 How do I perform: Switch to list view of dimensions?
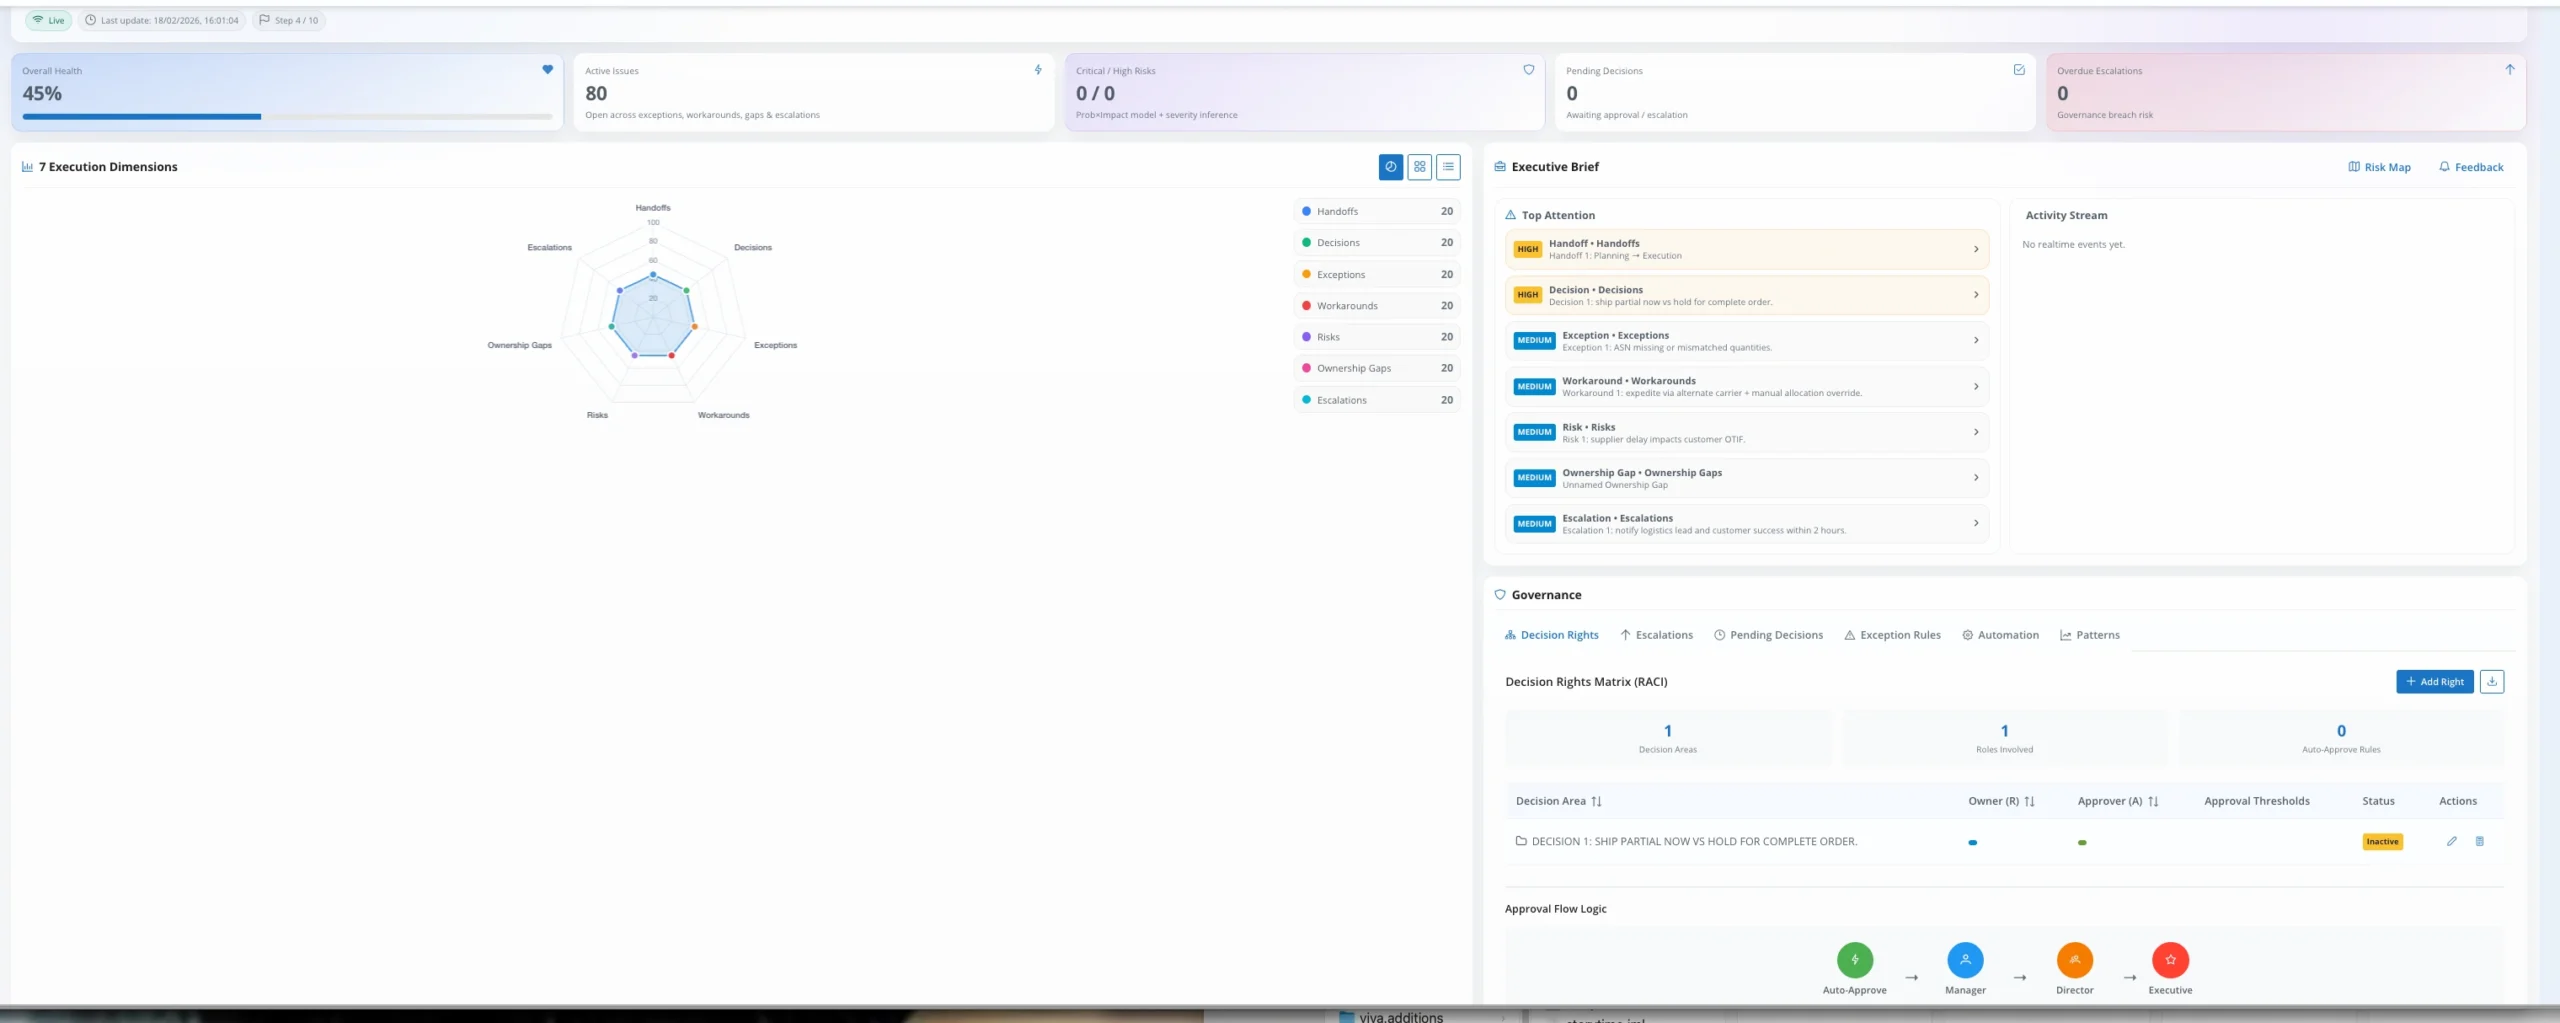coord(1448,167)
